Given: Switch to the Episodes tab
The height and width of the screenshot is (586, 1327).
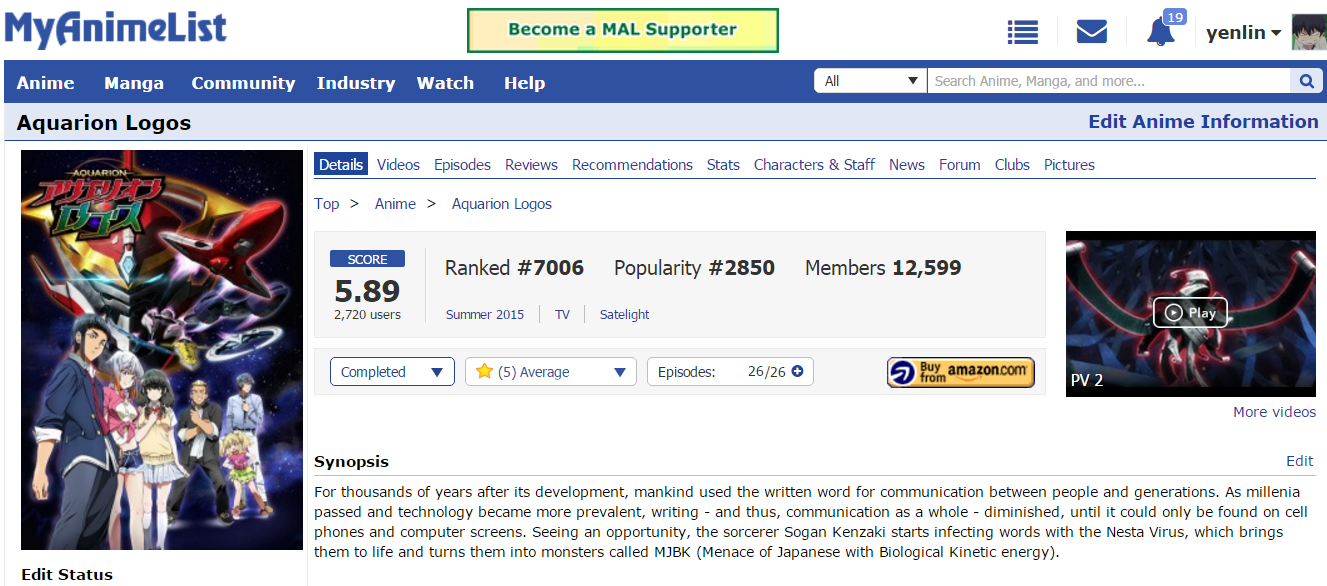Looking at the screenshot, I should 462,165.
